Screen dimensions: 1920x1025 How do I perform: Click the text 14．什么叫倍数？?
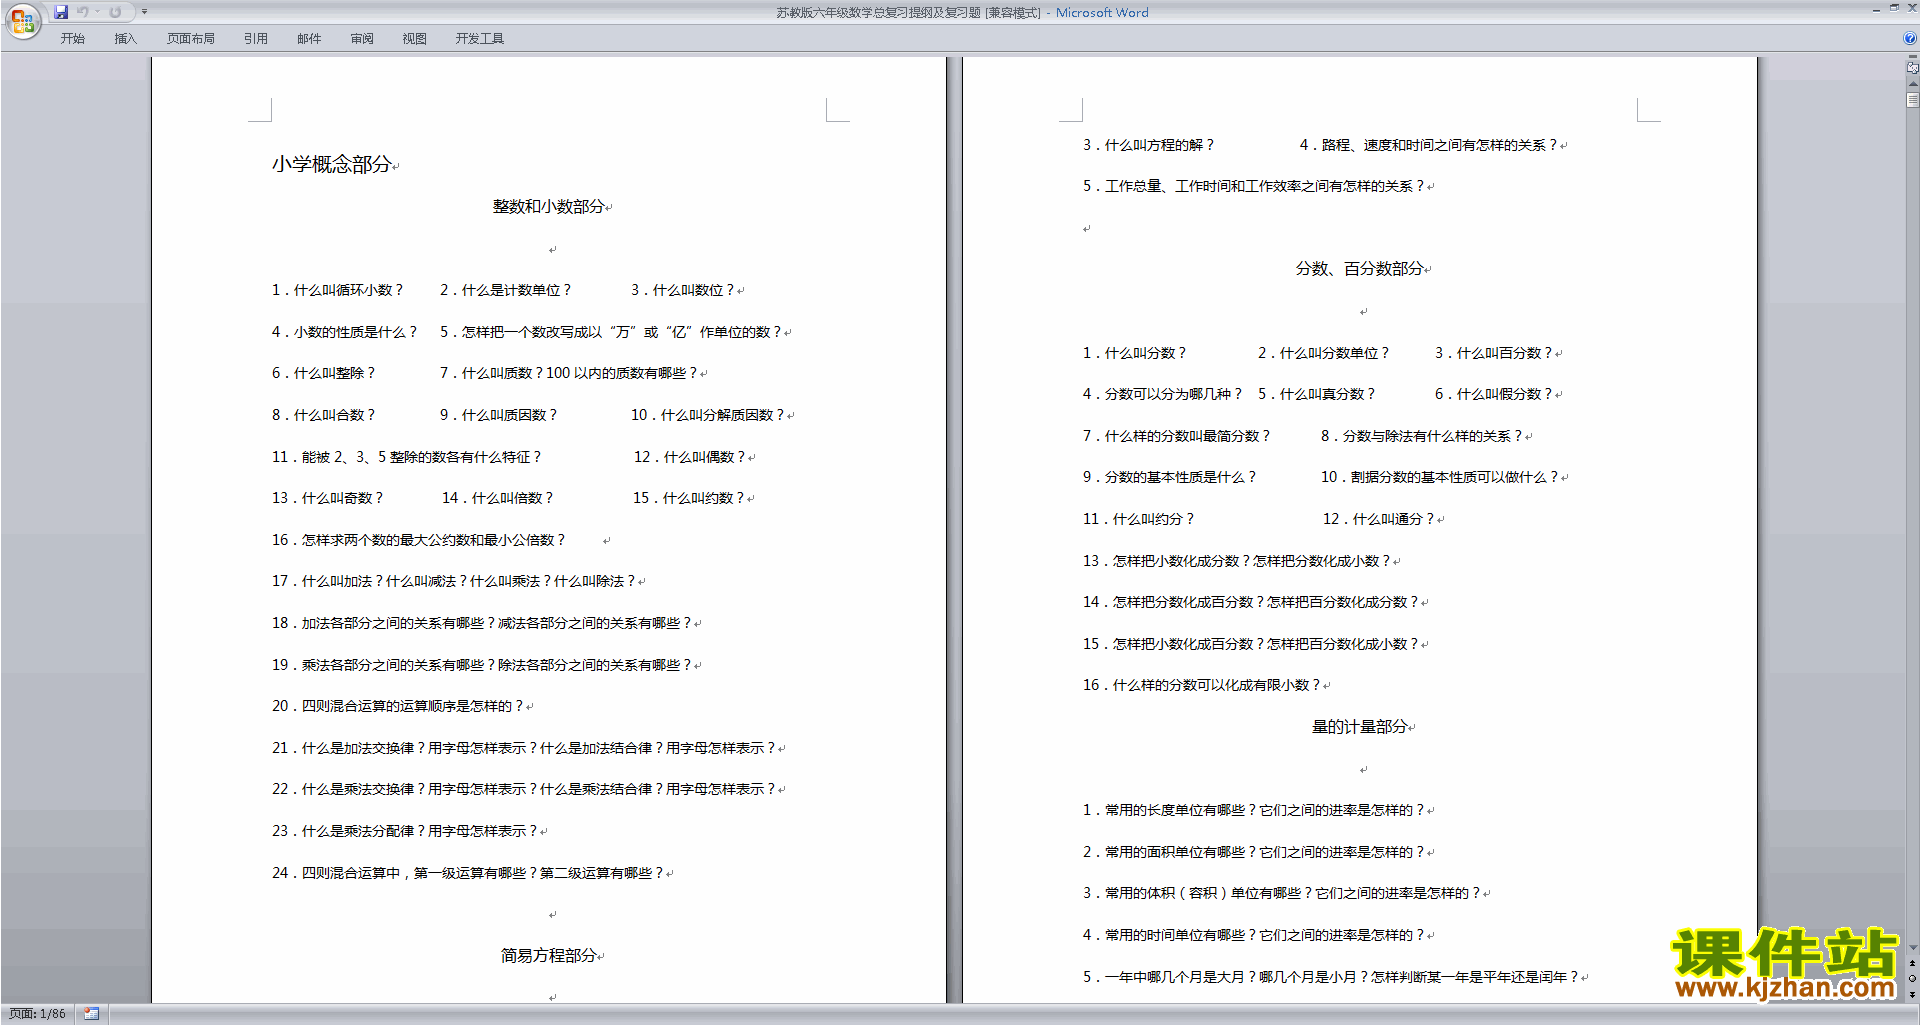click(x=498, y=498)
